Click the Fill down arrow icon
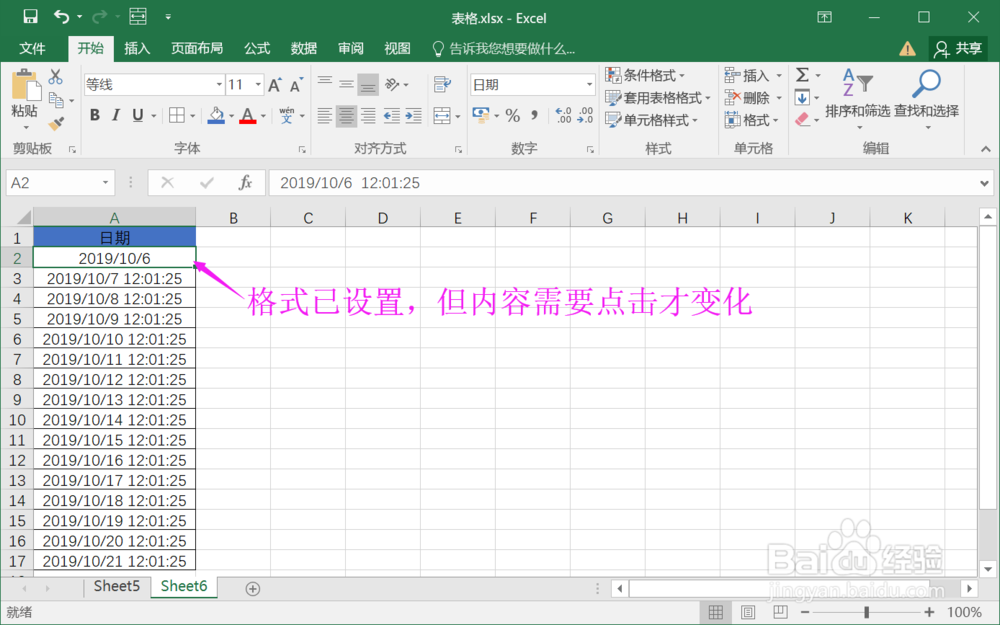Image resolution: width=1000 pixels, height=625 pixels. (802, 98)
